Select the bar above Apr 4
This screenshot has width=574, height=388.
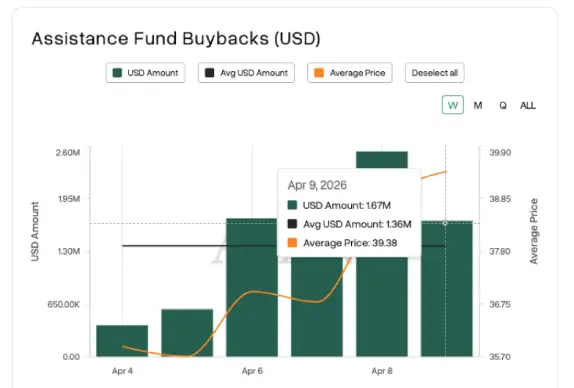[x=122, y=341]
